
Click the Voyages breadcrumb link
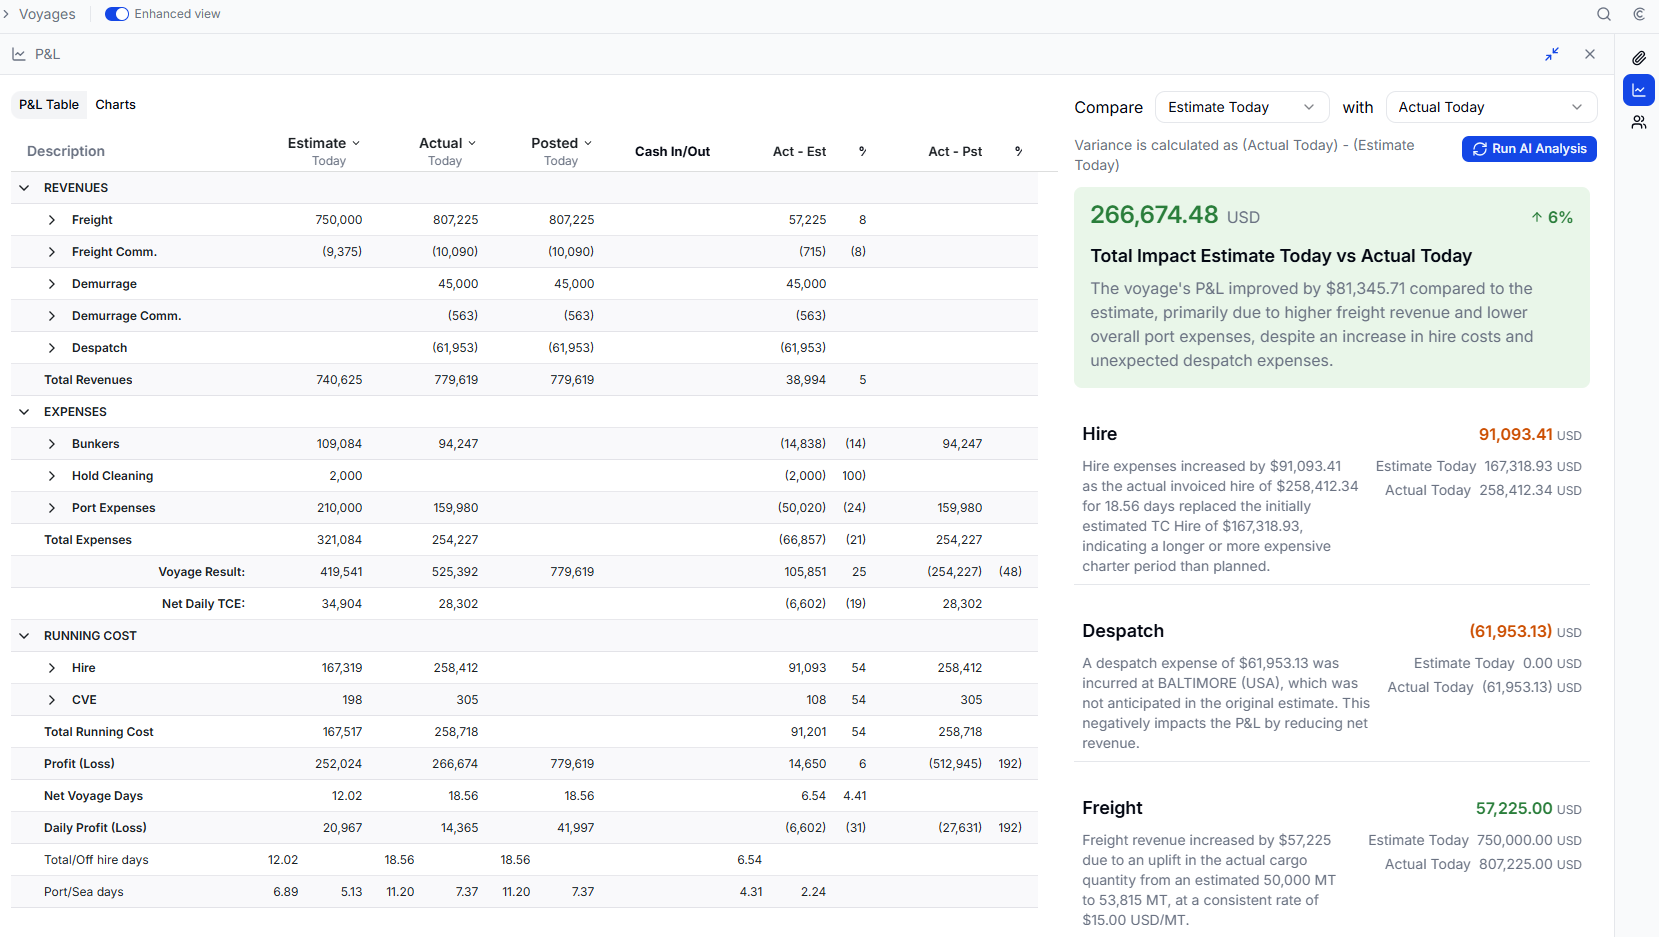click(47, 14)
